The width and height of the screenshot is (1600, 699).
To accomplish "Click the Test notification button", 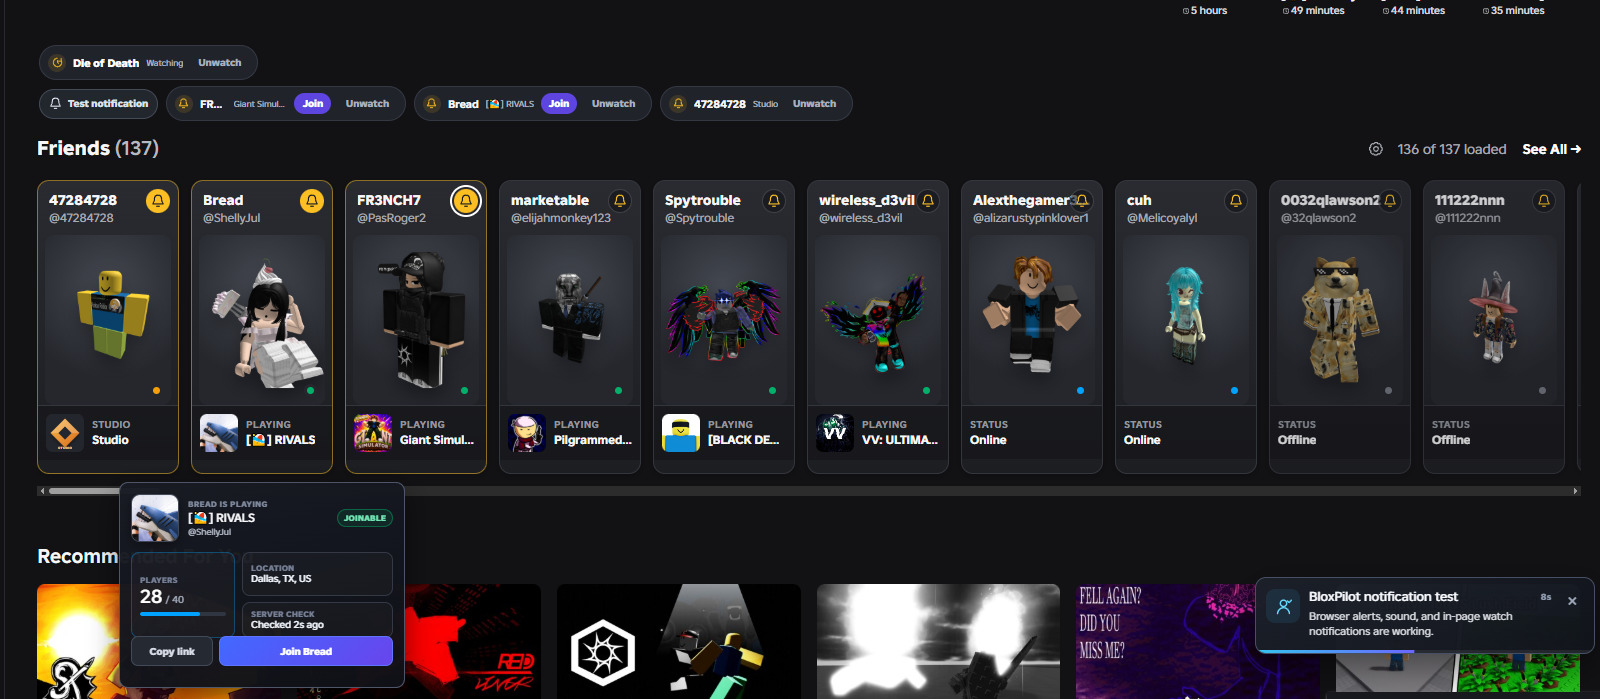I will 98,104.
